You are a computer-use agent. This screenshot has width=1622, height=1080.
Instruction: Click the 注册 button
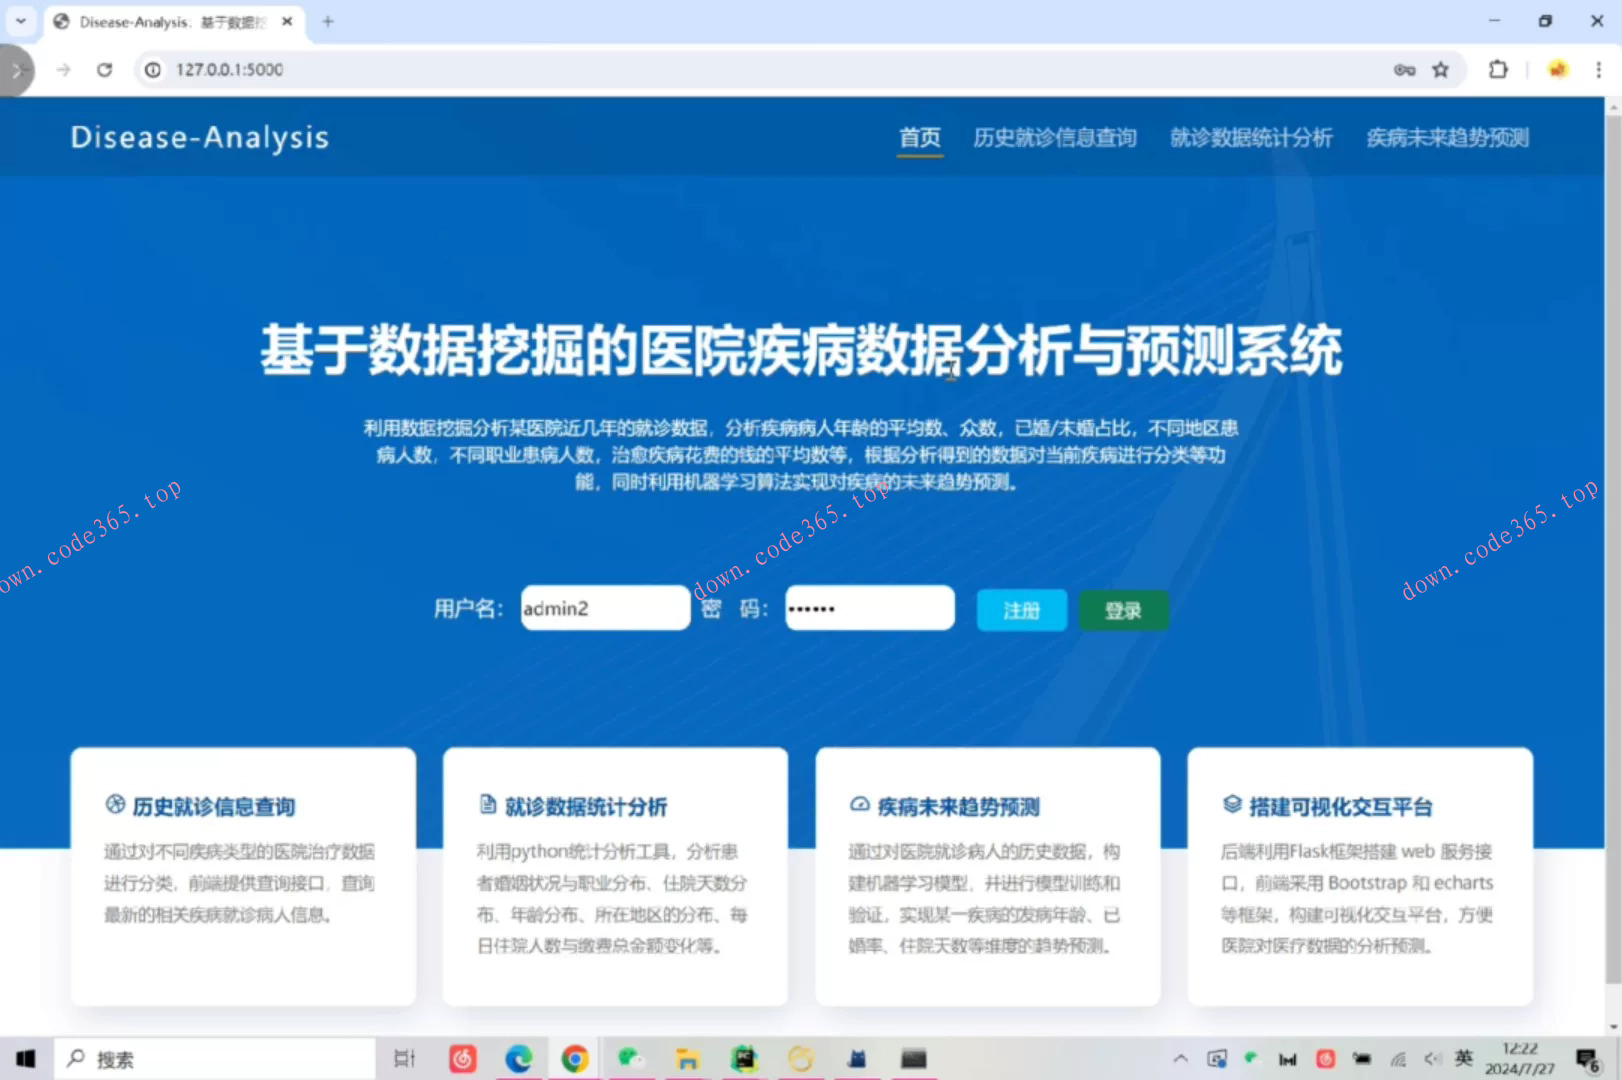pyautogui.click(x=1021, y=610)
